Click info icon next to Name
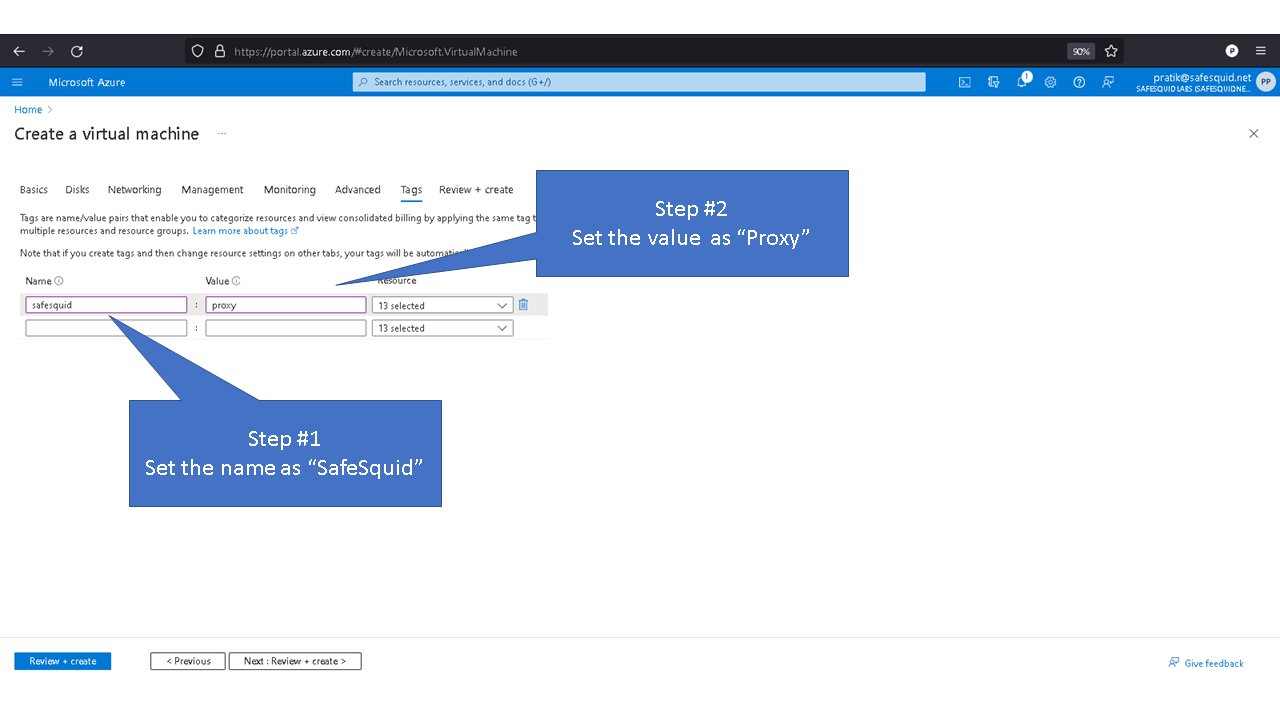 pos(59,281)
